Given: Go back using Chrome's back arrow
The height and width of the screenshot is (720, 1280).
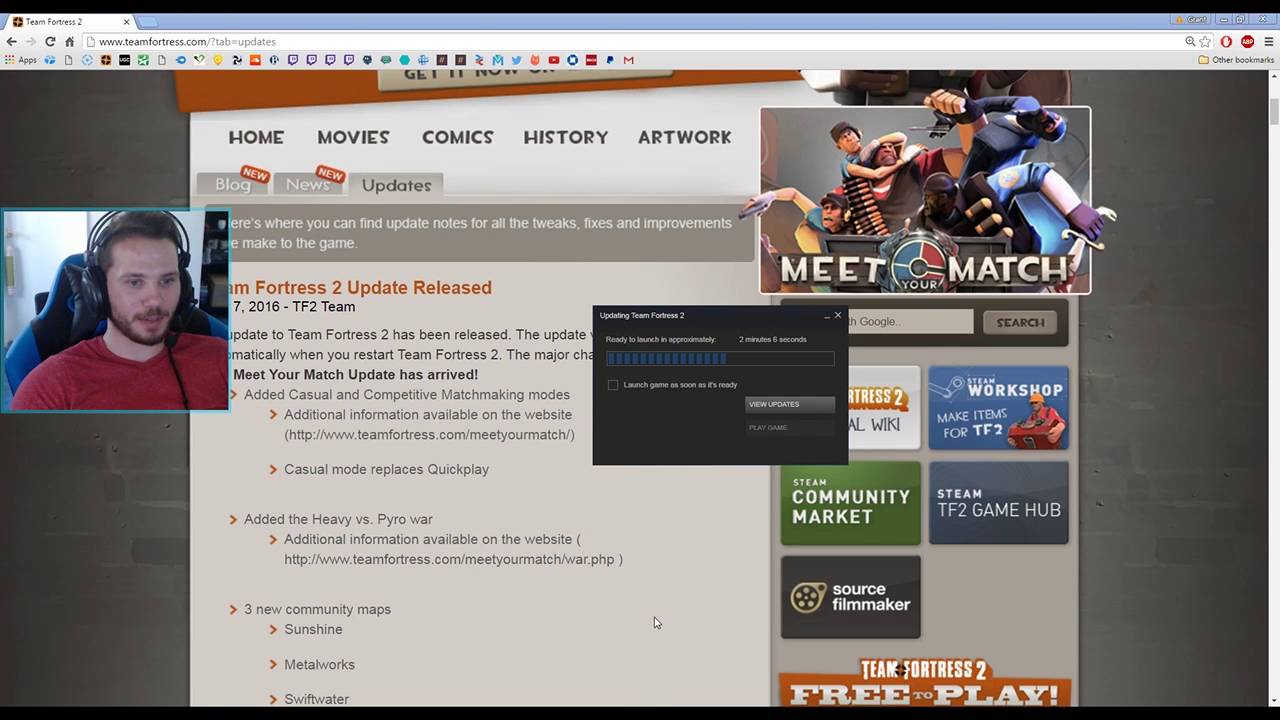Looking at the screenshot, I should (x=11, y=41).
